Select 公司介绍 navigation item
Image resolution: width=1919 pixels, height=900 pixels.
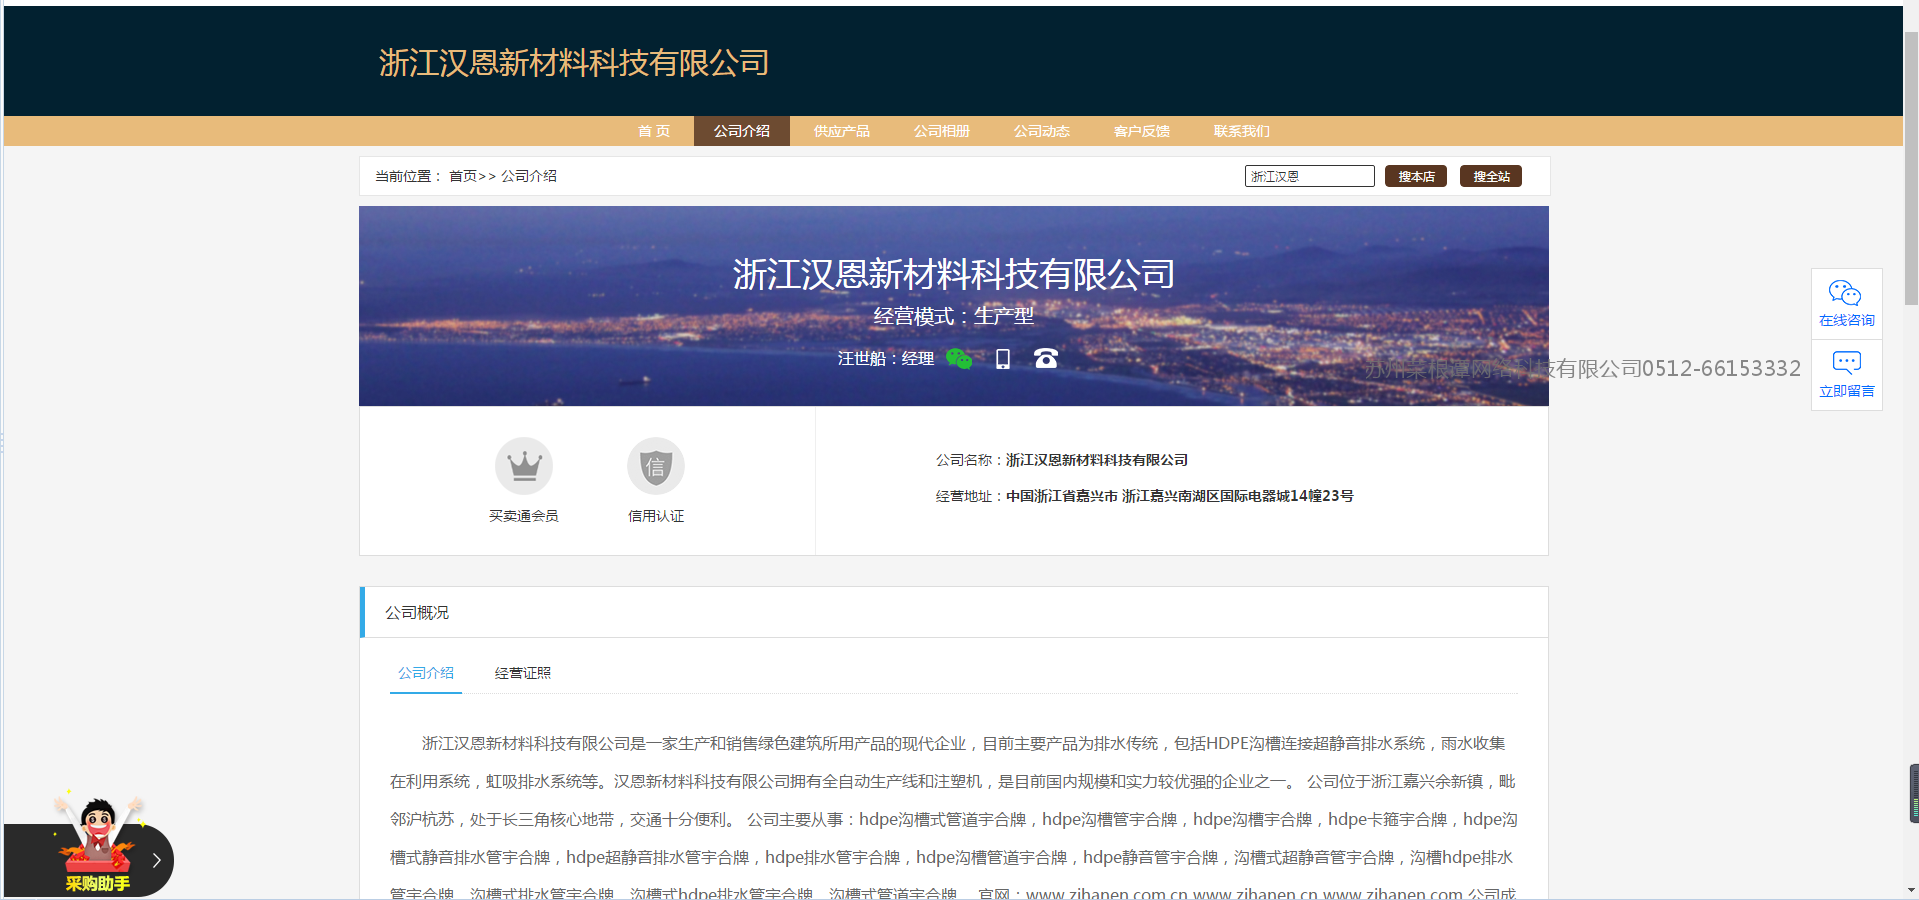[x=742, y=131]
